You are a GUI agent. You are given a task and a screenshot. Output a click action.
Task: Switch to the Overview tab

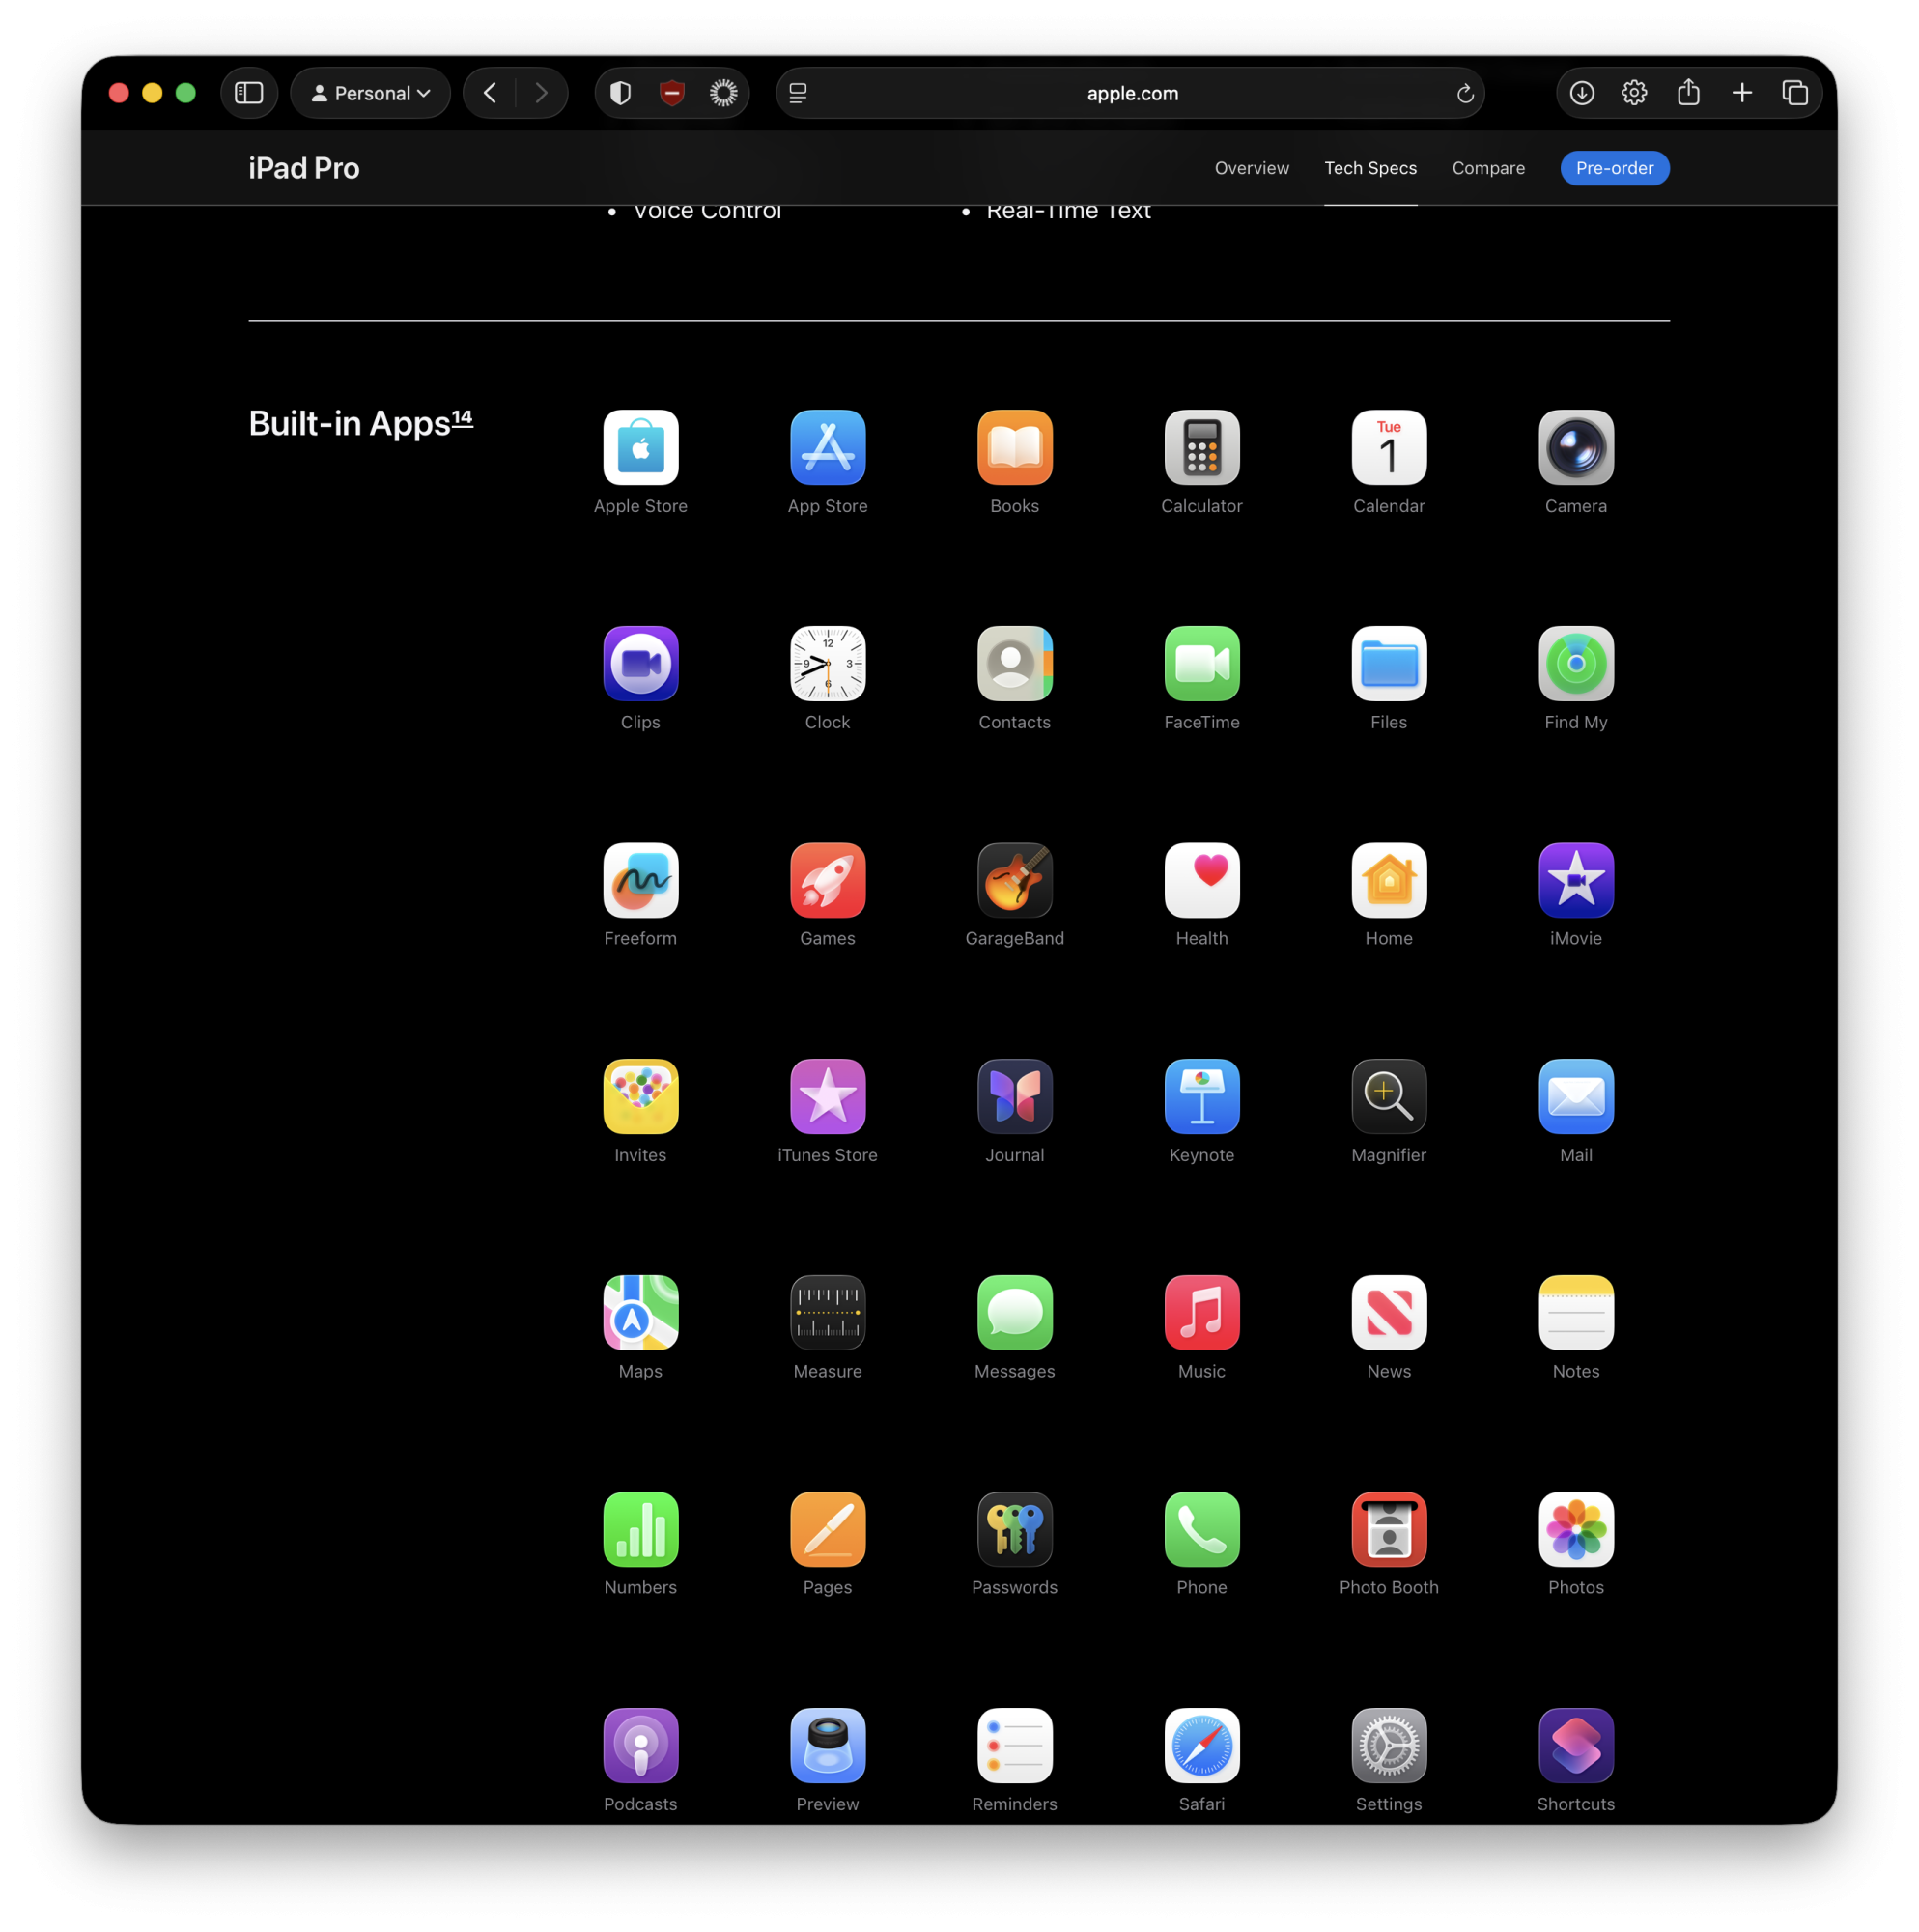point(1251,168)
